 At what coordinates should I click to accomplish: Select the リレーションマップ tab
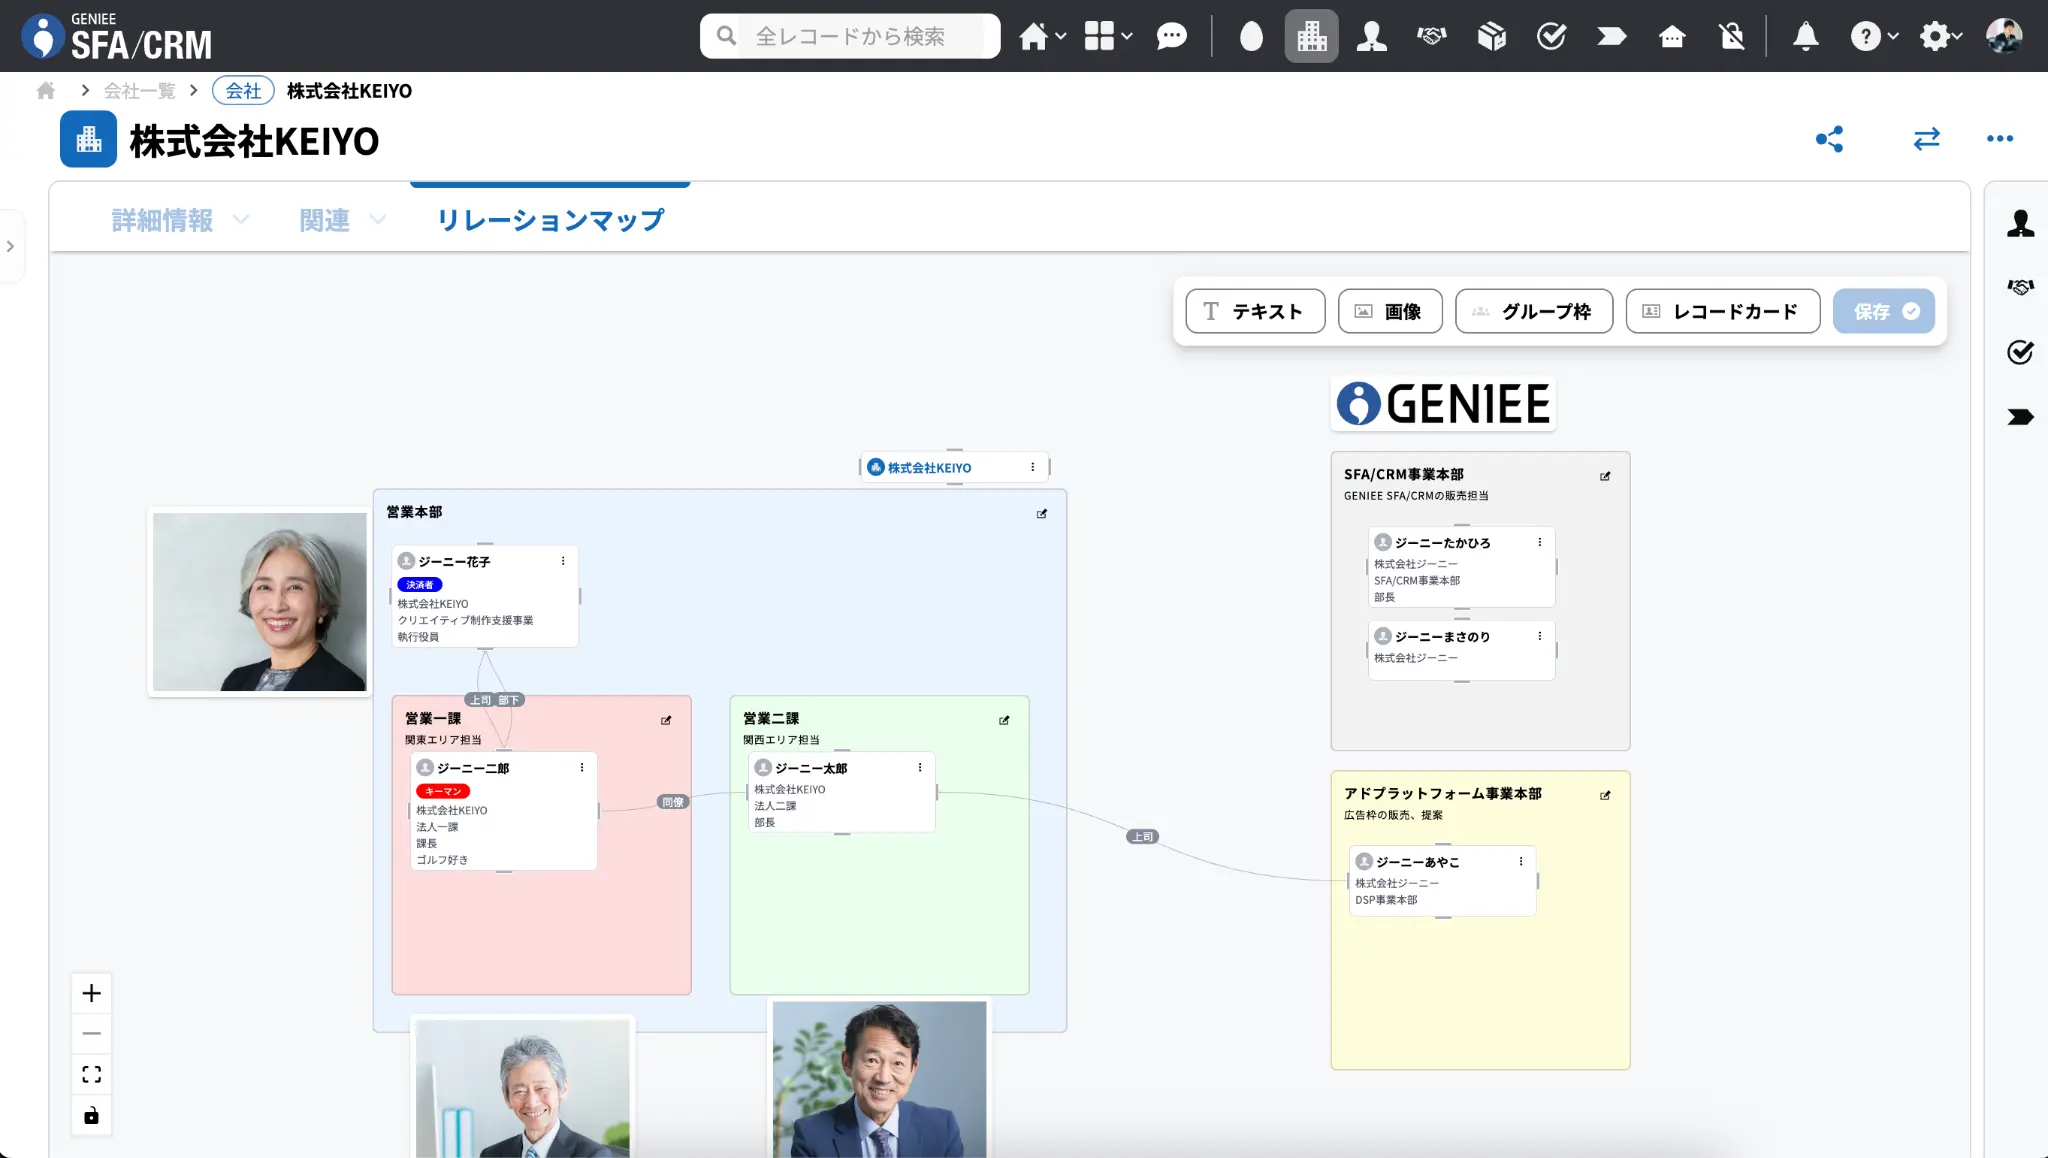550,220
